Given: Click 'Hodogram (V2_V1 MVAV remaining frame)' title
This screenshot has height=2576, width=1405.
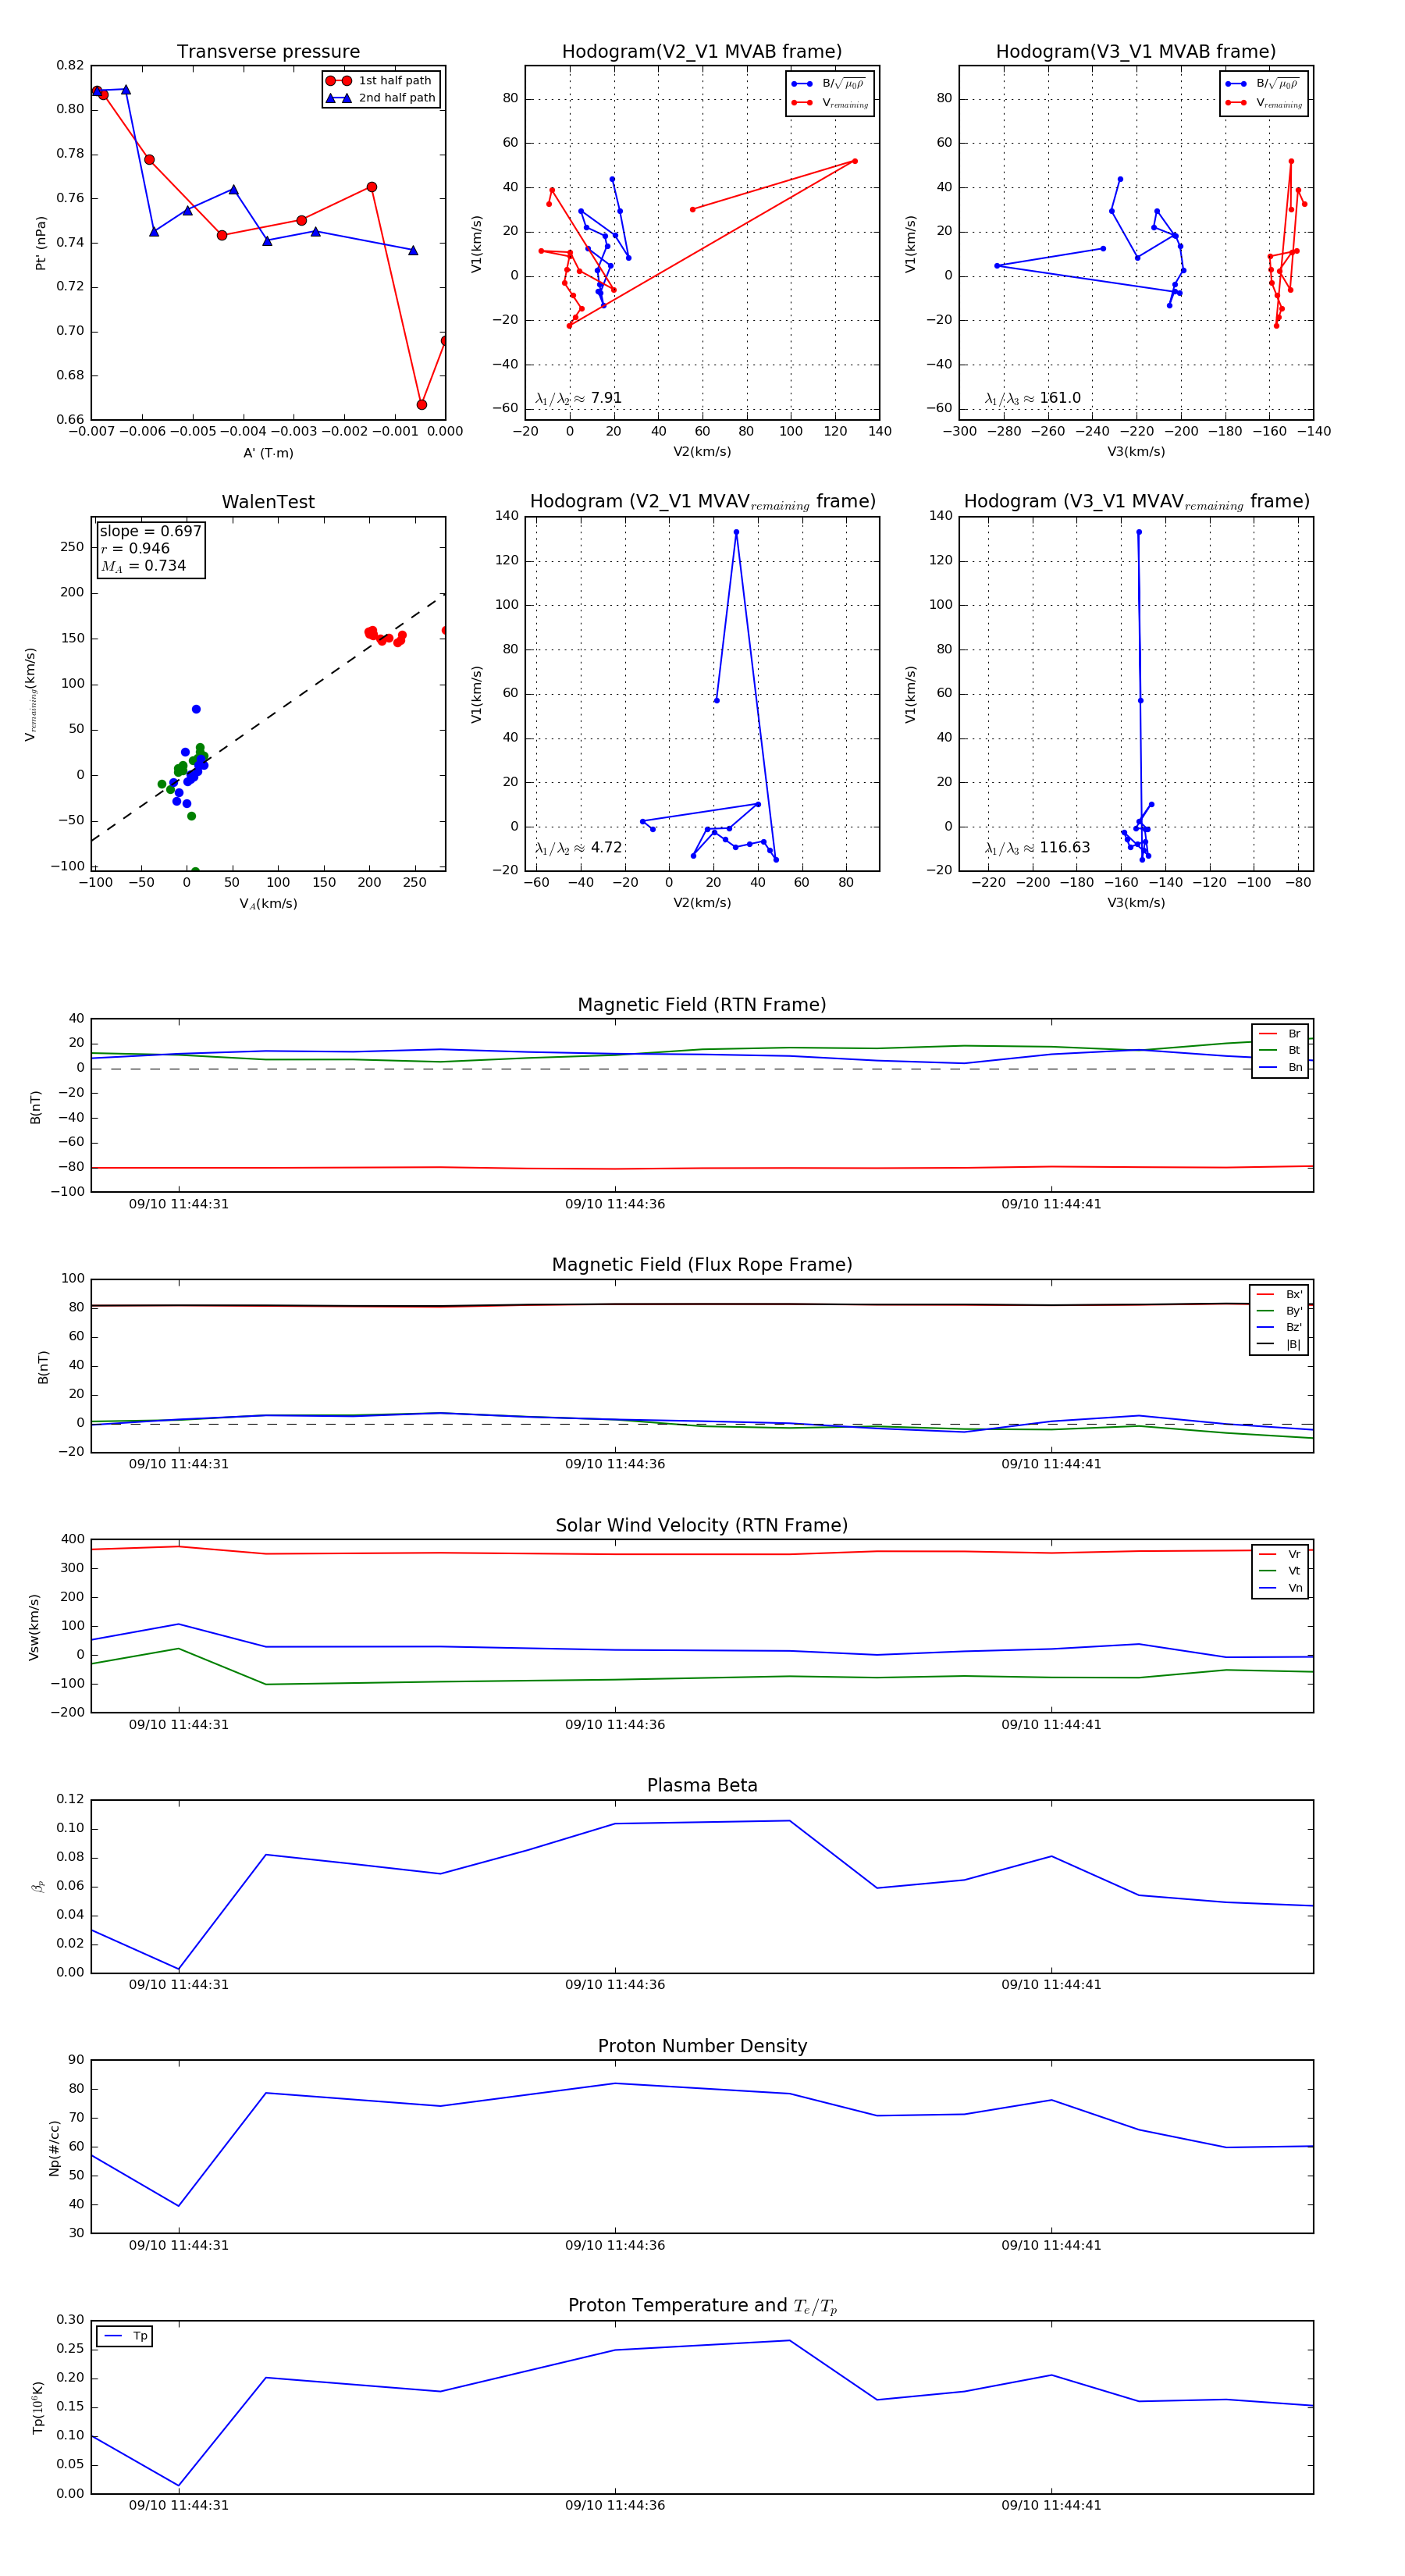Looking at the screenshot, I should tap(702, 502).
